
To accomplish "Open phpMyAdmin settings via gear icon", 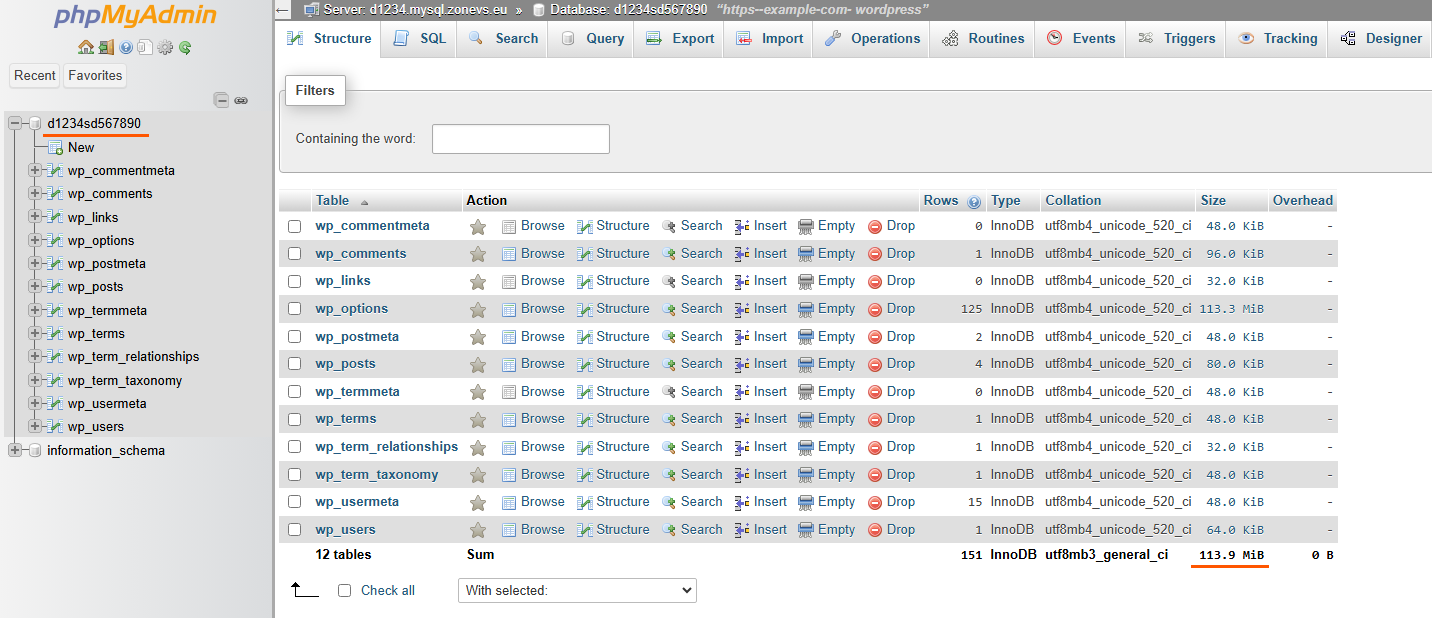I will [x=165, y=47].
